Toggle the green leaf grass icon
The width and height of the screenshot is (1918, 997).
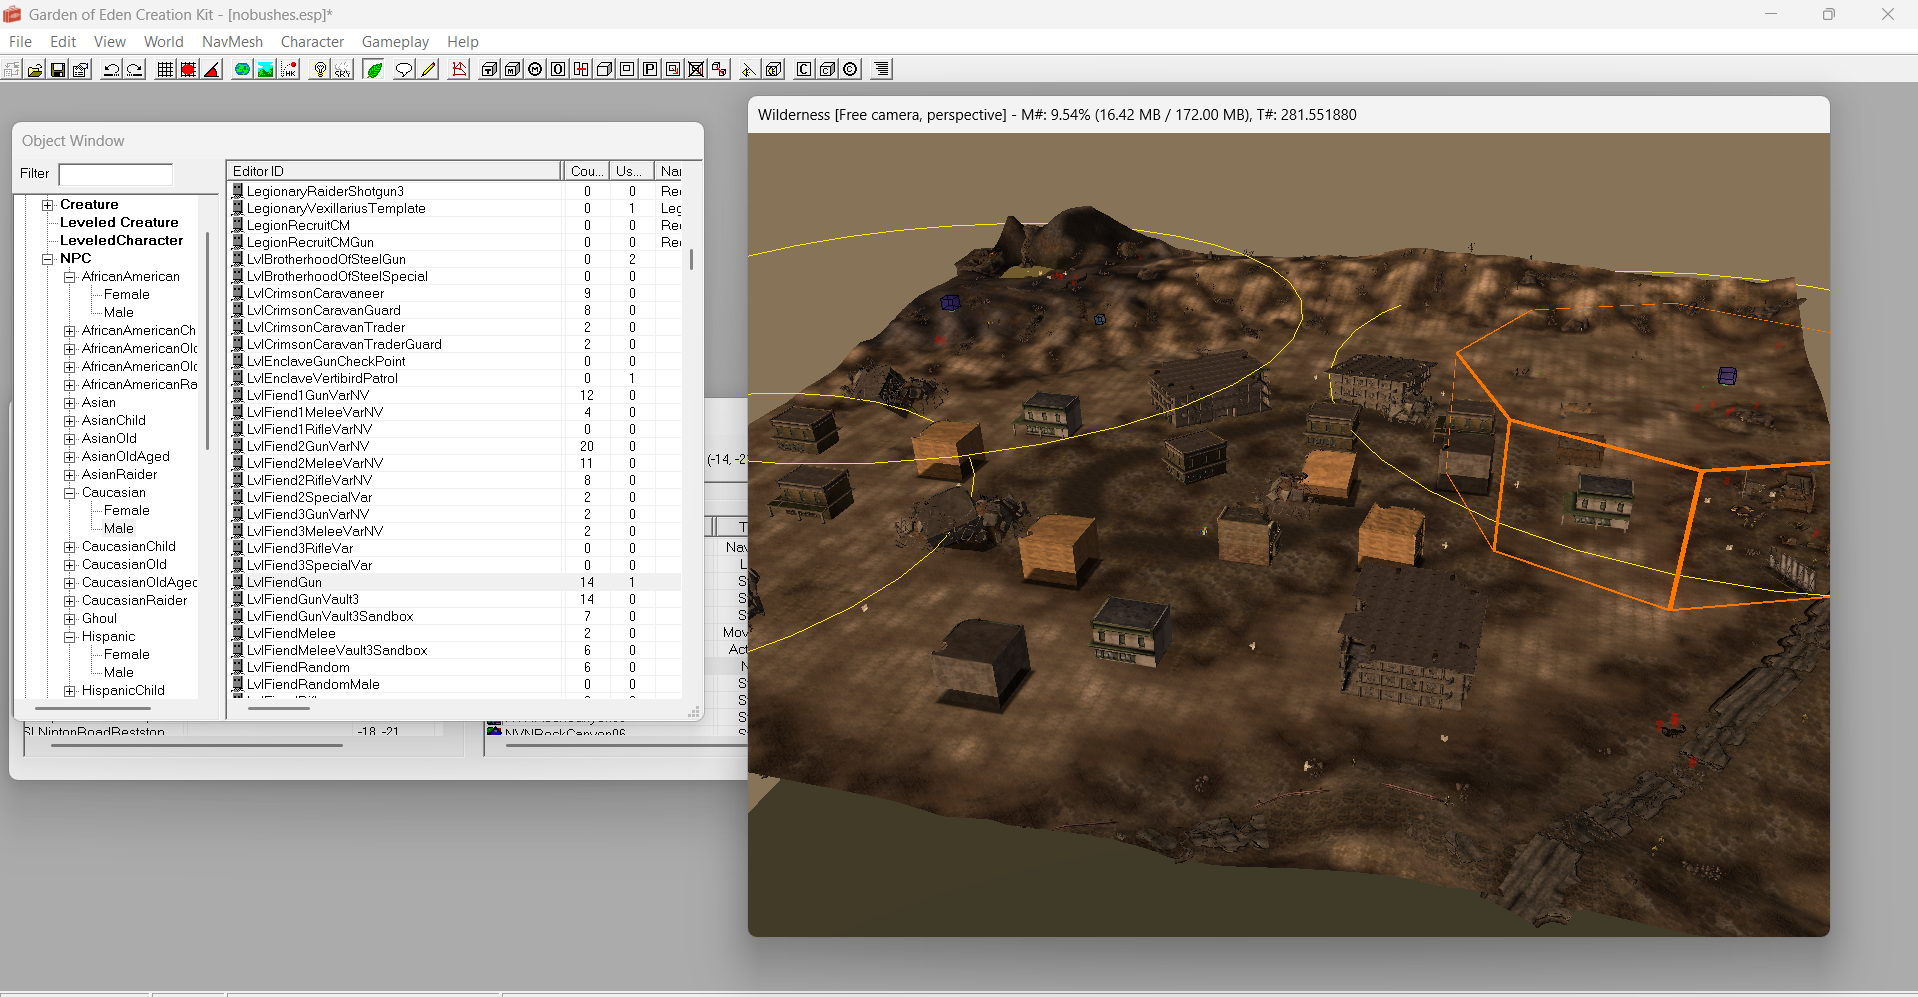[374, 69]
